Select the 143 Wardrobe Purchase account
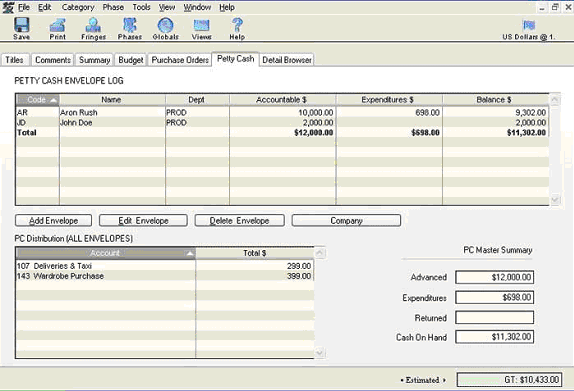The height and width of the screenshot is (391, 574). [165, 276]
